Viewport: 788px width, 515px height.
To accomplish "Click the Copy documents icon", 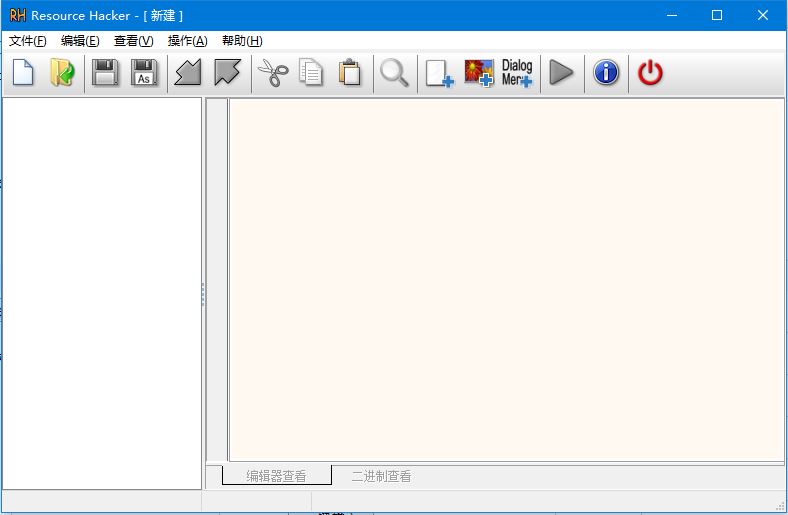I will click(x=311, y=73).
